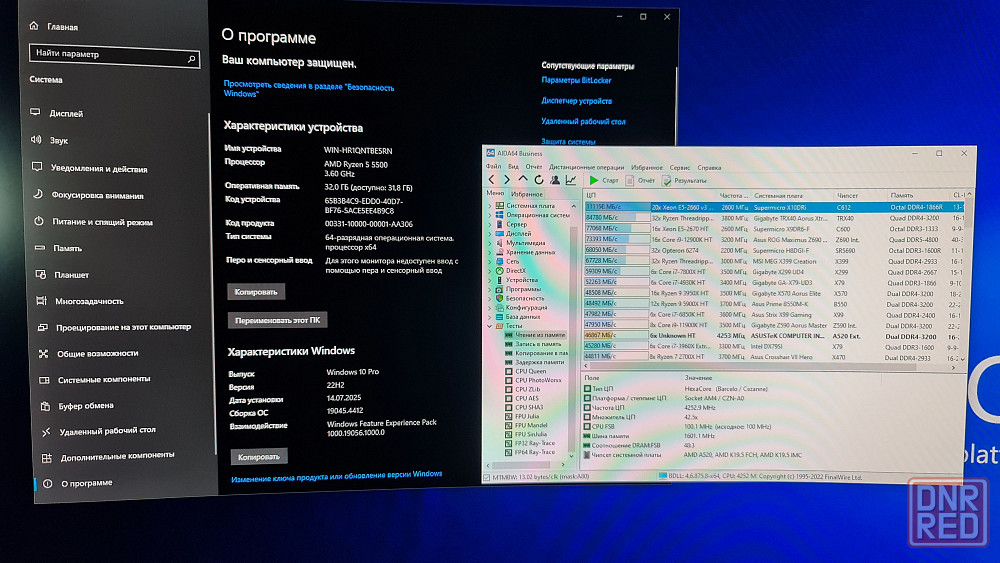Viewport: 1000px width, 563px height.
Task: Select the 20x Xeon E5-2660 v3 result row
Action: coord(774,207)
